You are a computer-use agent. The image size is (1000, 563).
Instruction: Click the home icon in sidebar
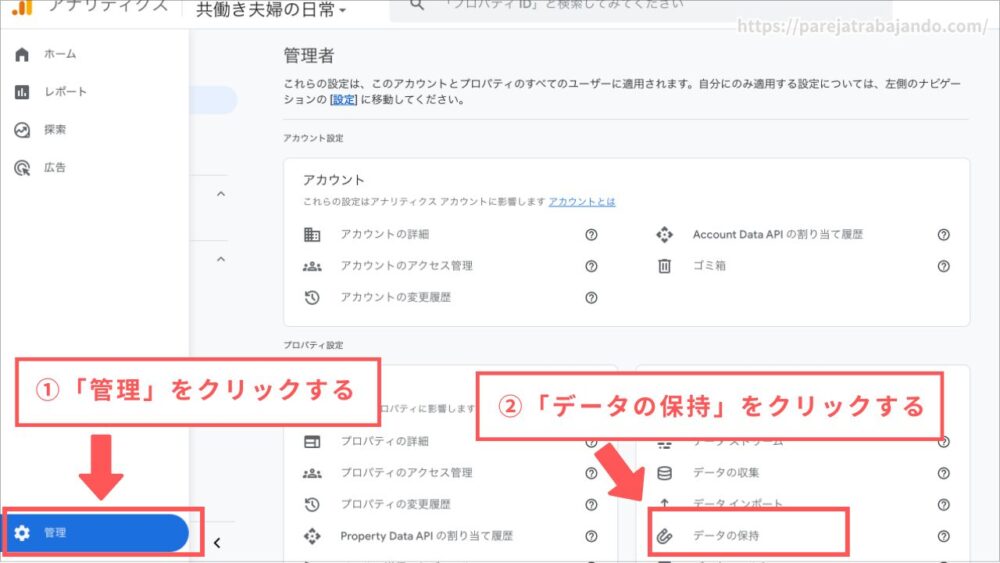coord(22,54)
